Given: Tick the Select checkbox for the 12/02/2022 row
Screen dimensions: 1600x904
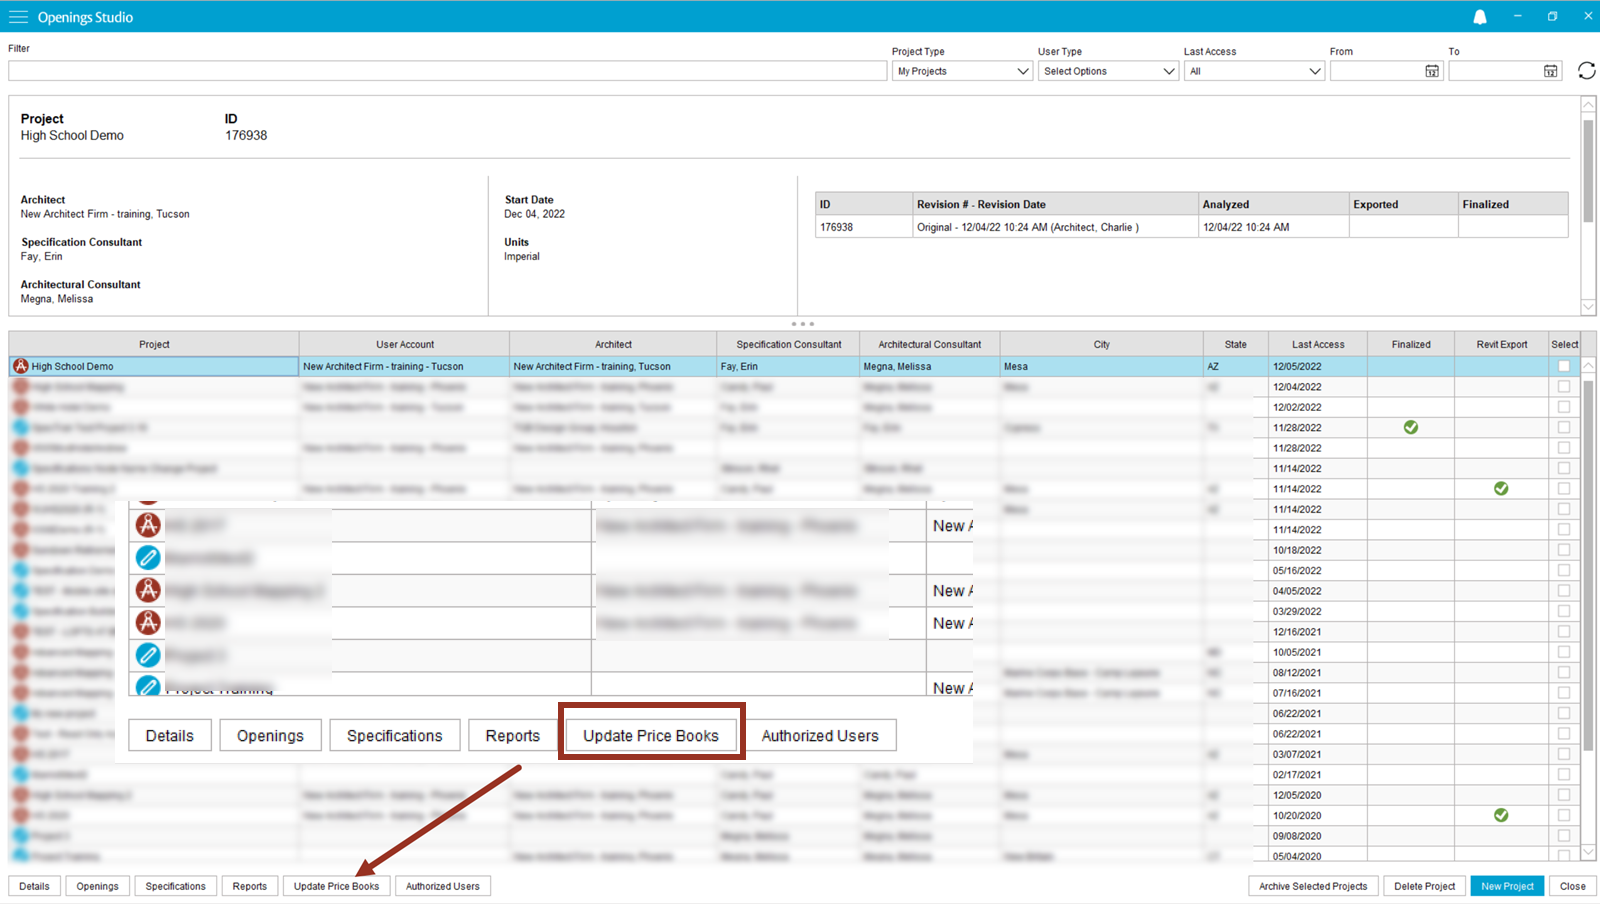Looking at the screenshot, I should (x=1564, y=407).
